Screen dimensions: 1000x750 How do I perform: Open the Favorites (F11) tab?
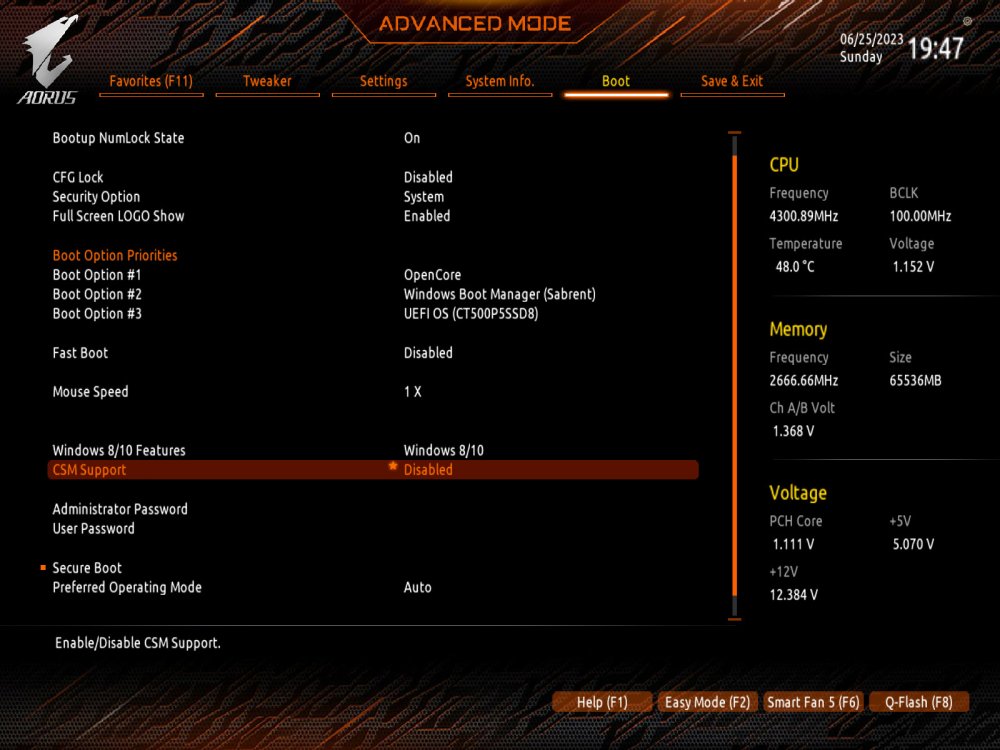point(151,82)
